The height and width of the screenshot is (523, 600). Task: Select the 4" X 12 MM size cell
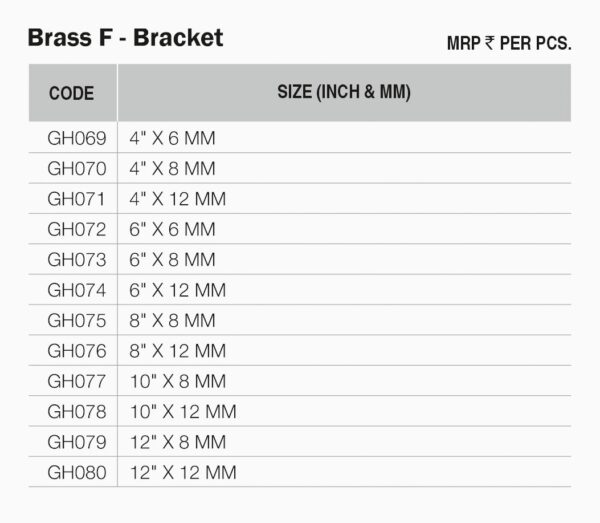tap(177, 199)
